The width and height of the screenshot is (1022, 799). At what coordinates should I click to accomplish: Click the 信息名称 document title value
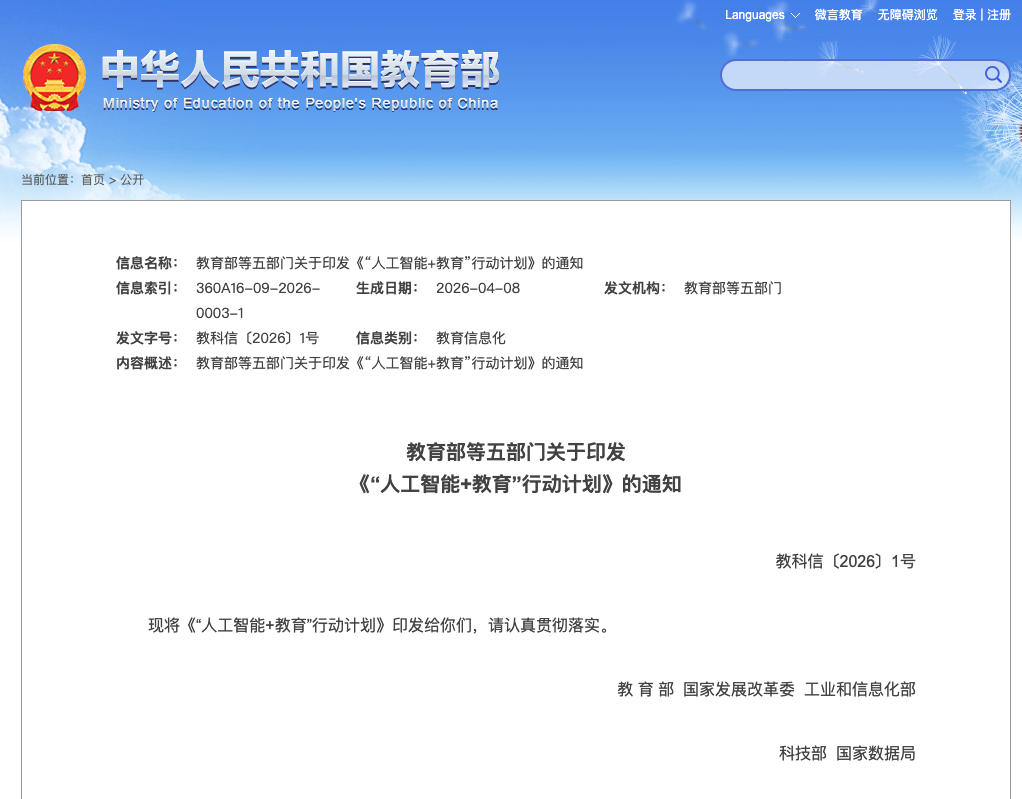[389, 263]
